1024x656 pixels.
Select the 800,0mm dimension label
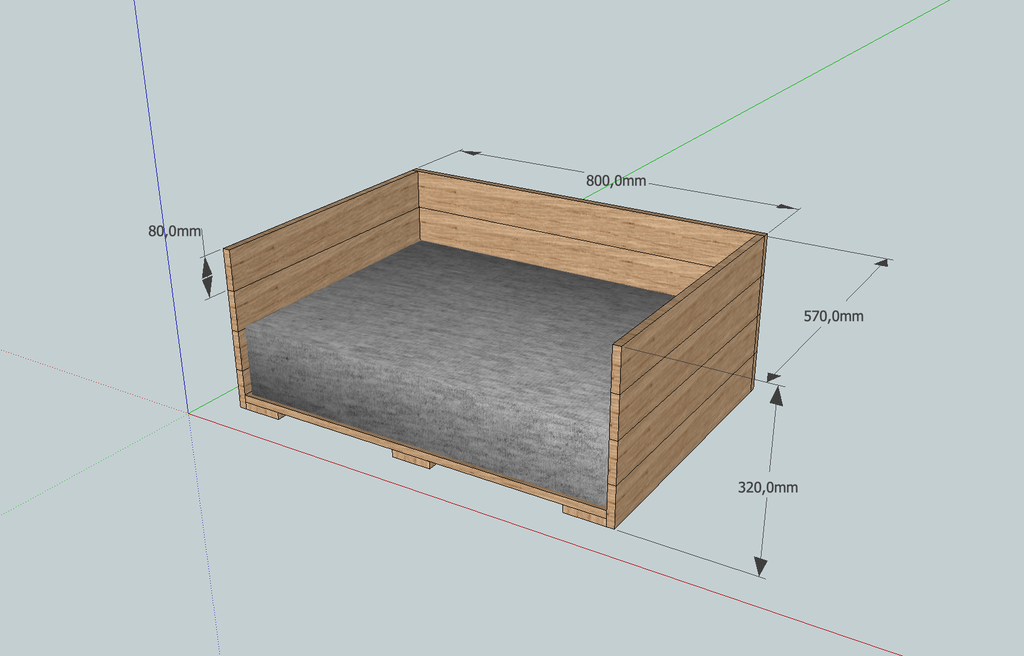pos(616,180)
